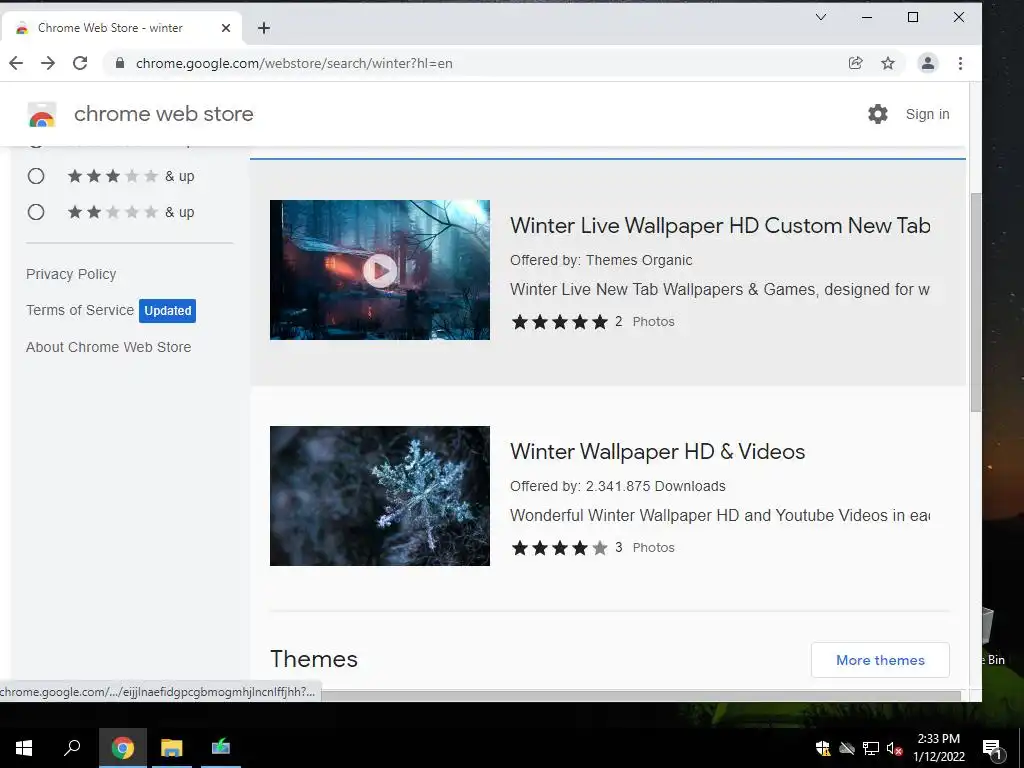Reload the Chrome Web Store page
Image resolution: width=1024 pixels, height=768 pixels.
tap(80, 63)
